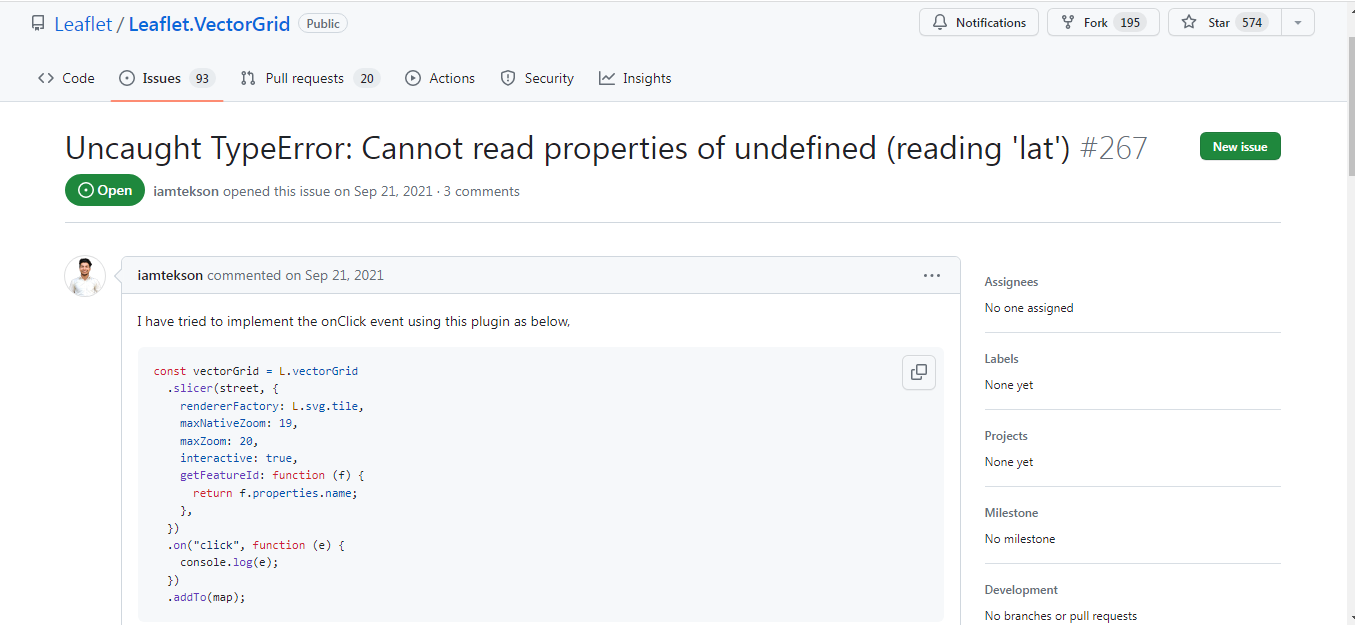Create a New issue
This screenshot has width=1355, height=625.
click(1240, 146)
